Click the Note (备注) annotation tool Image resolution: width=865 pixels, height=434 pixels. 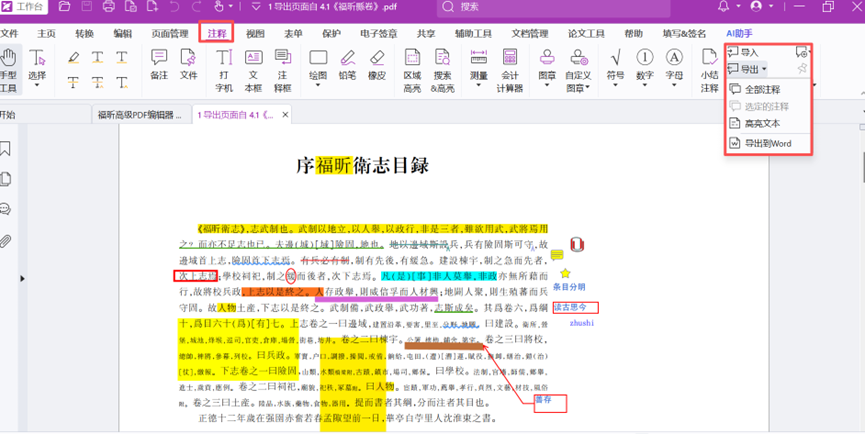click(x=159, y=66)
